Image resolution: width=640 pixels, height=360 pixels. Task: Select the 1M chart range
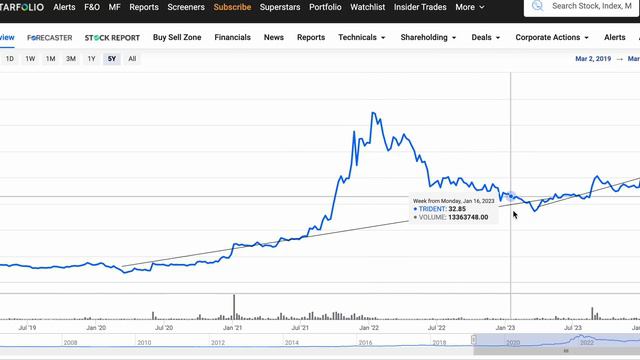(50, 59)
